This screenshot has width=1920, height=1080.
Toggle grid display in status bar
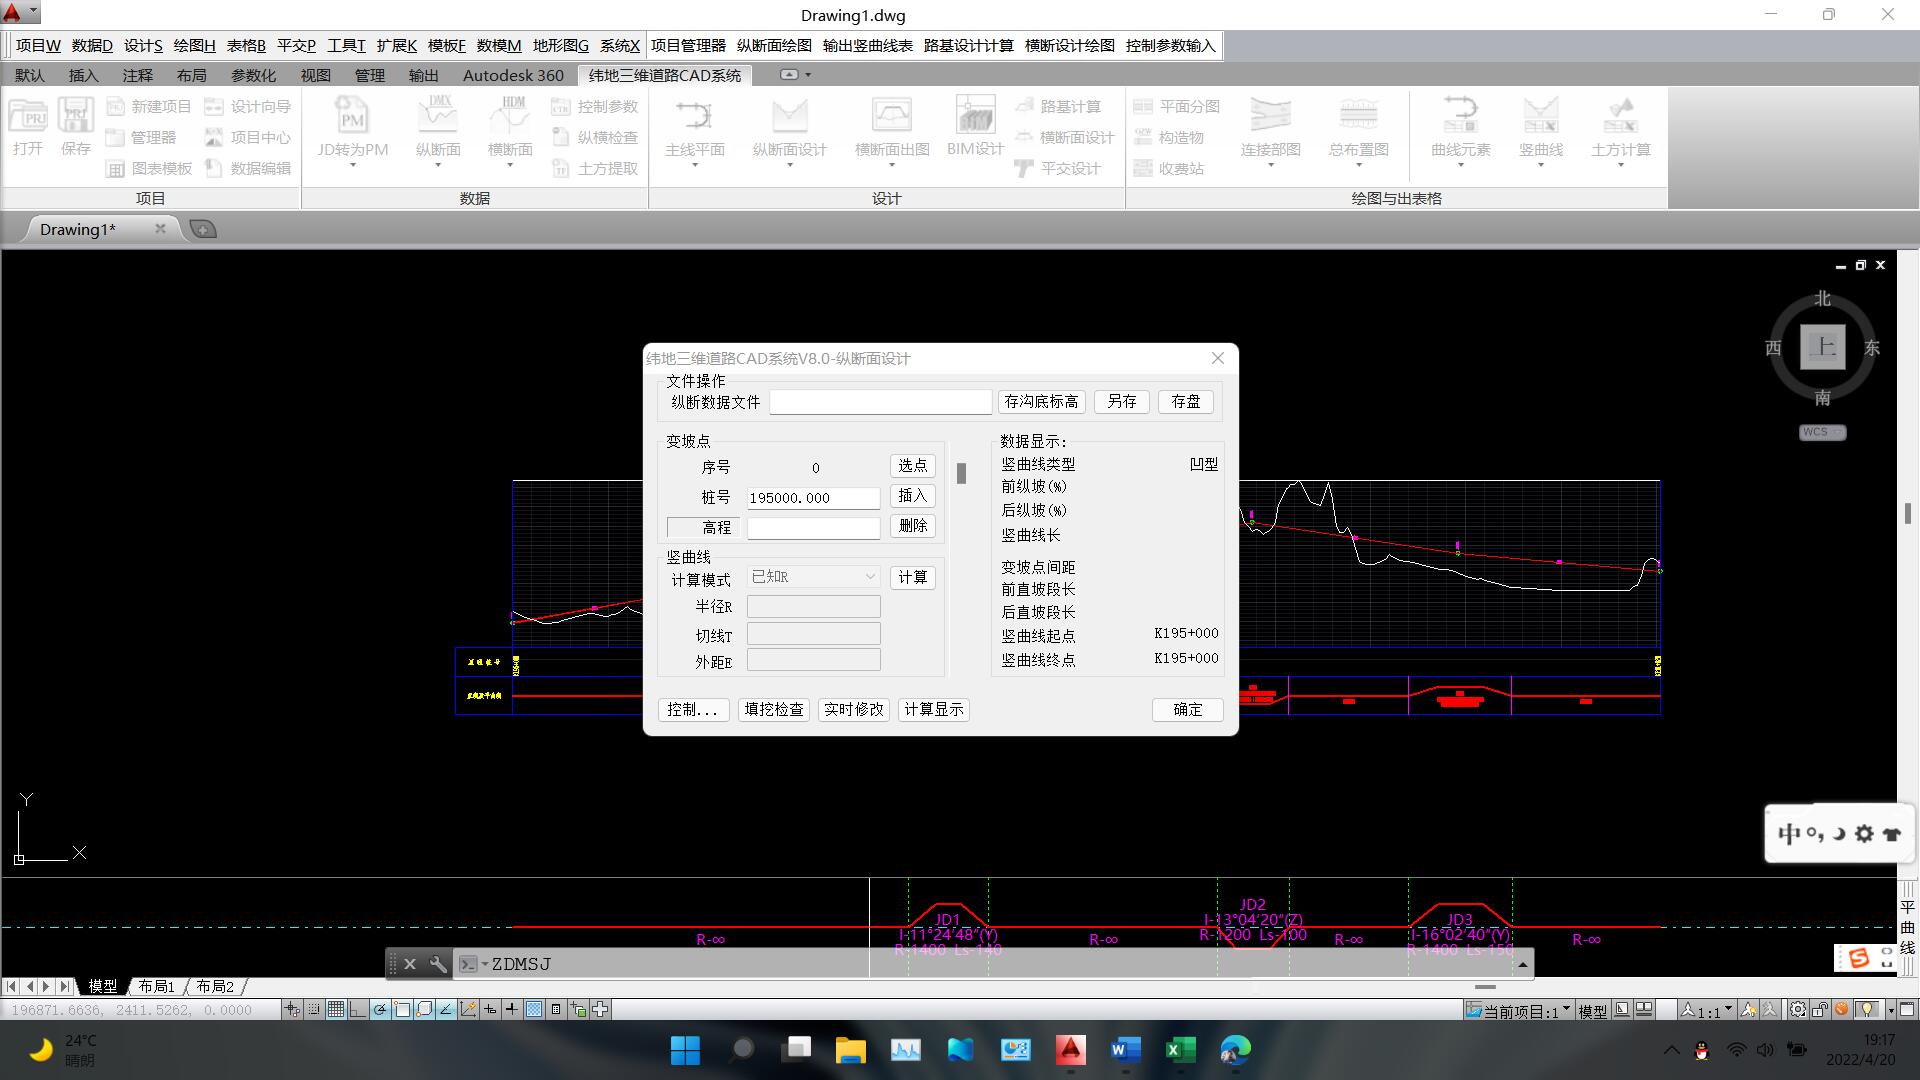tap(336, 1010)
